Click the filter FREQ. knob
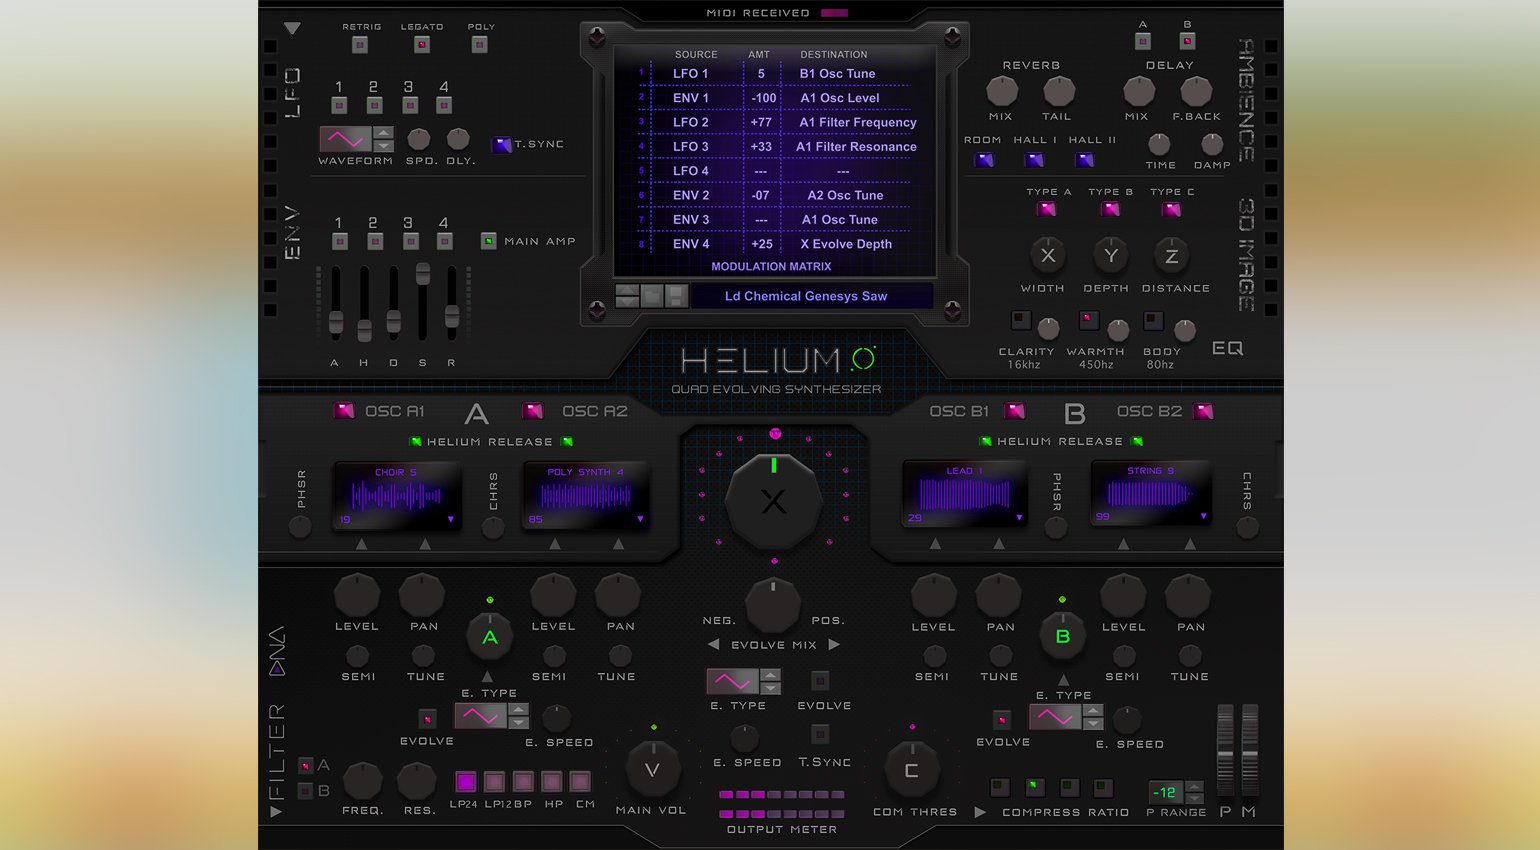 (x=362, y=781)
